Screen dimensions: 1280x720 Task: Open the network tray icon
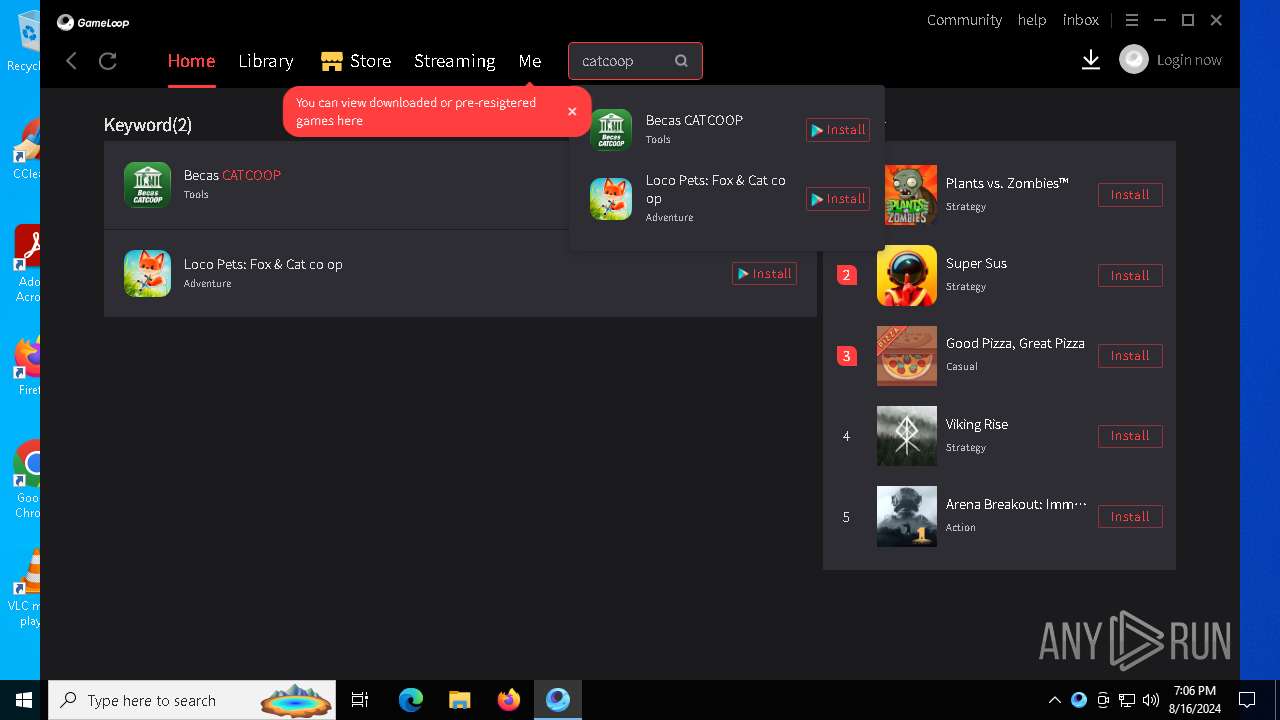(1127, 700)
